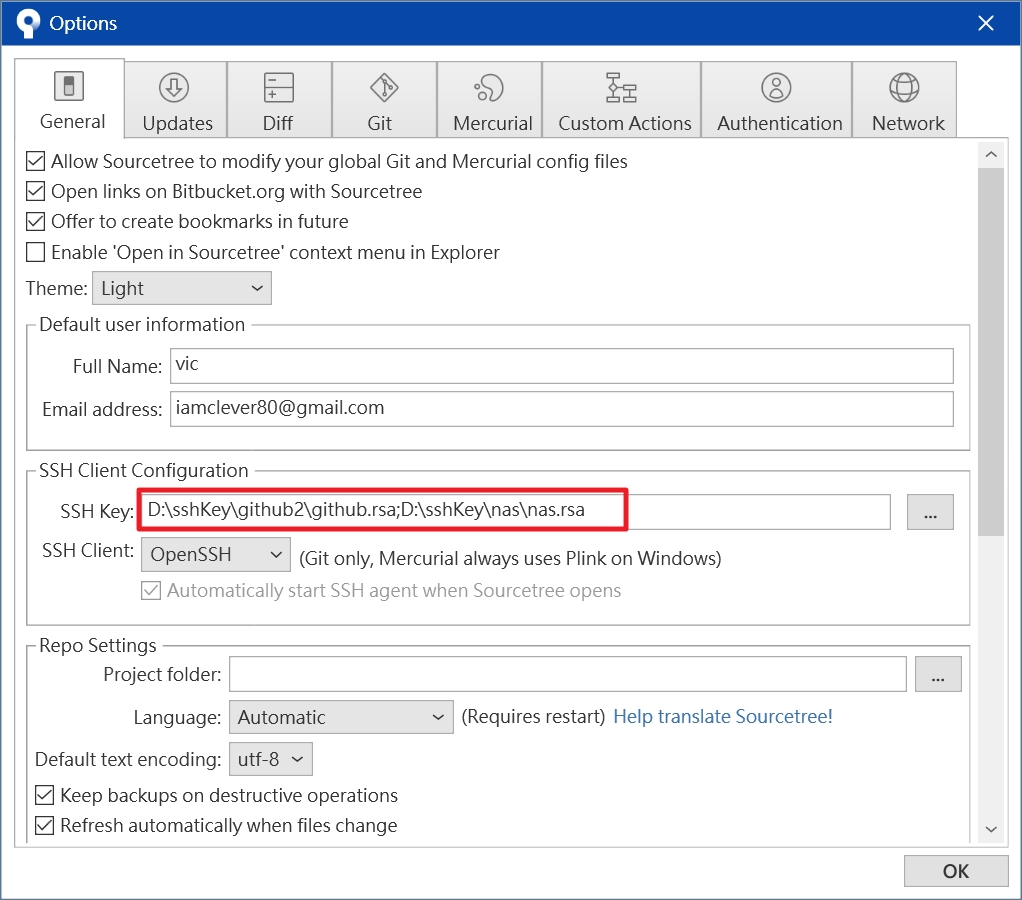1022x900 pixels.
Task: Click the Mercurial logo icon
Action: (489, 87)
